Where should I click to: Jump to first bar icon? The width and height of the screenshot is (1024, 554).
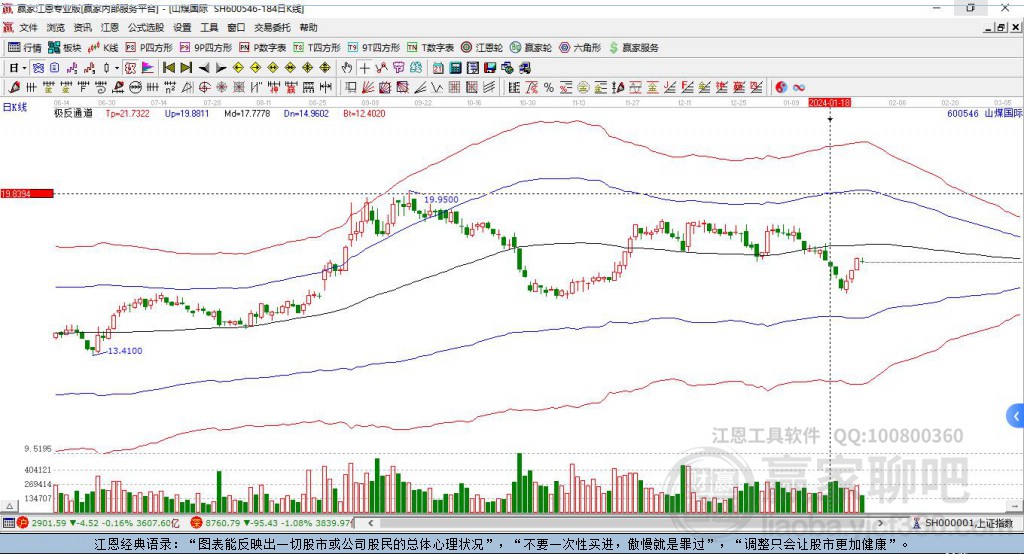click(x=168, y=68)
